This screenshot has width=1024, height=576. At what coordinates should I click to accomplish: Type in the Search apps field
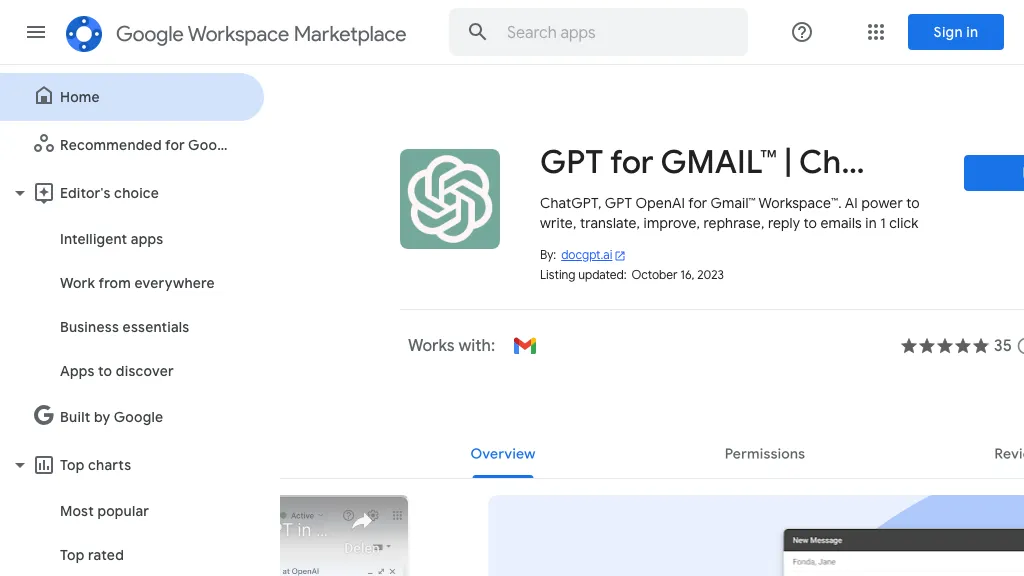tap(620, 32)
